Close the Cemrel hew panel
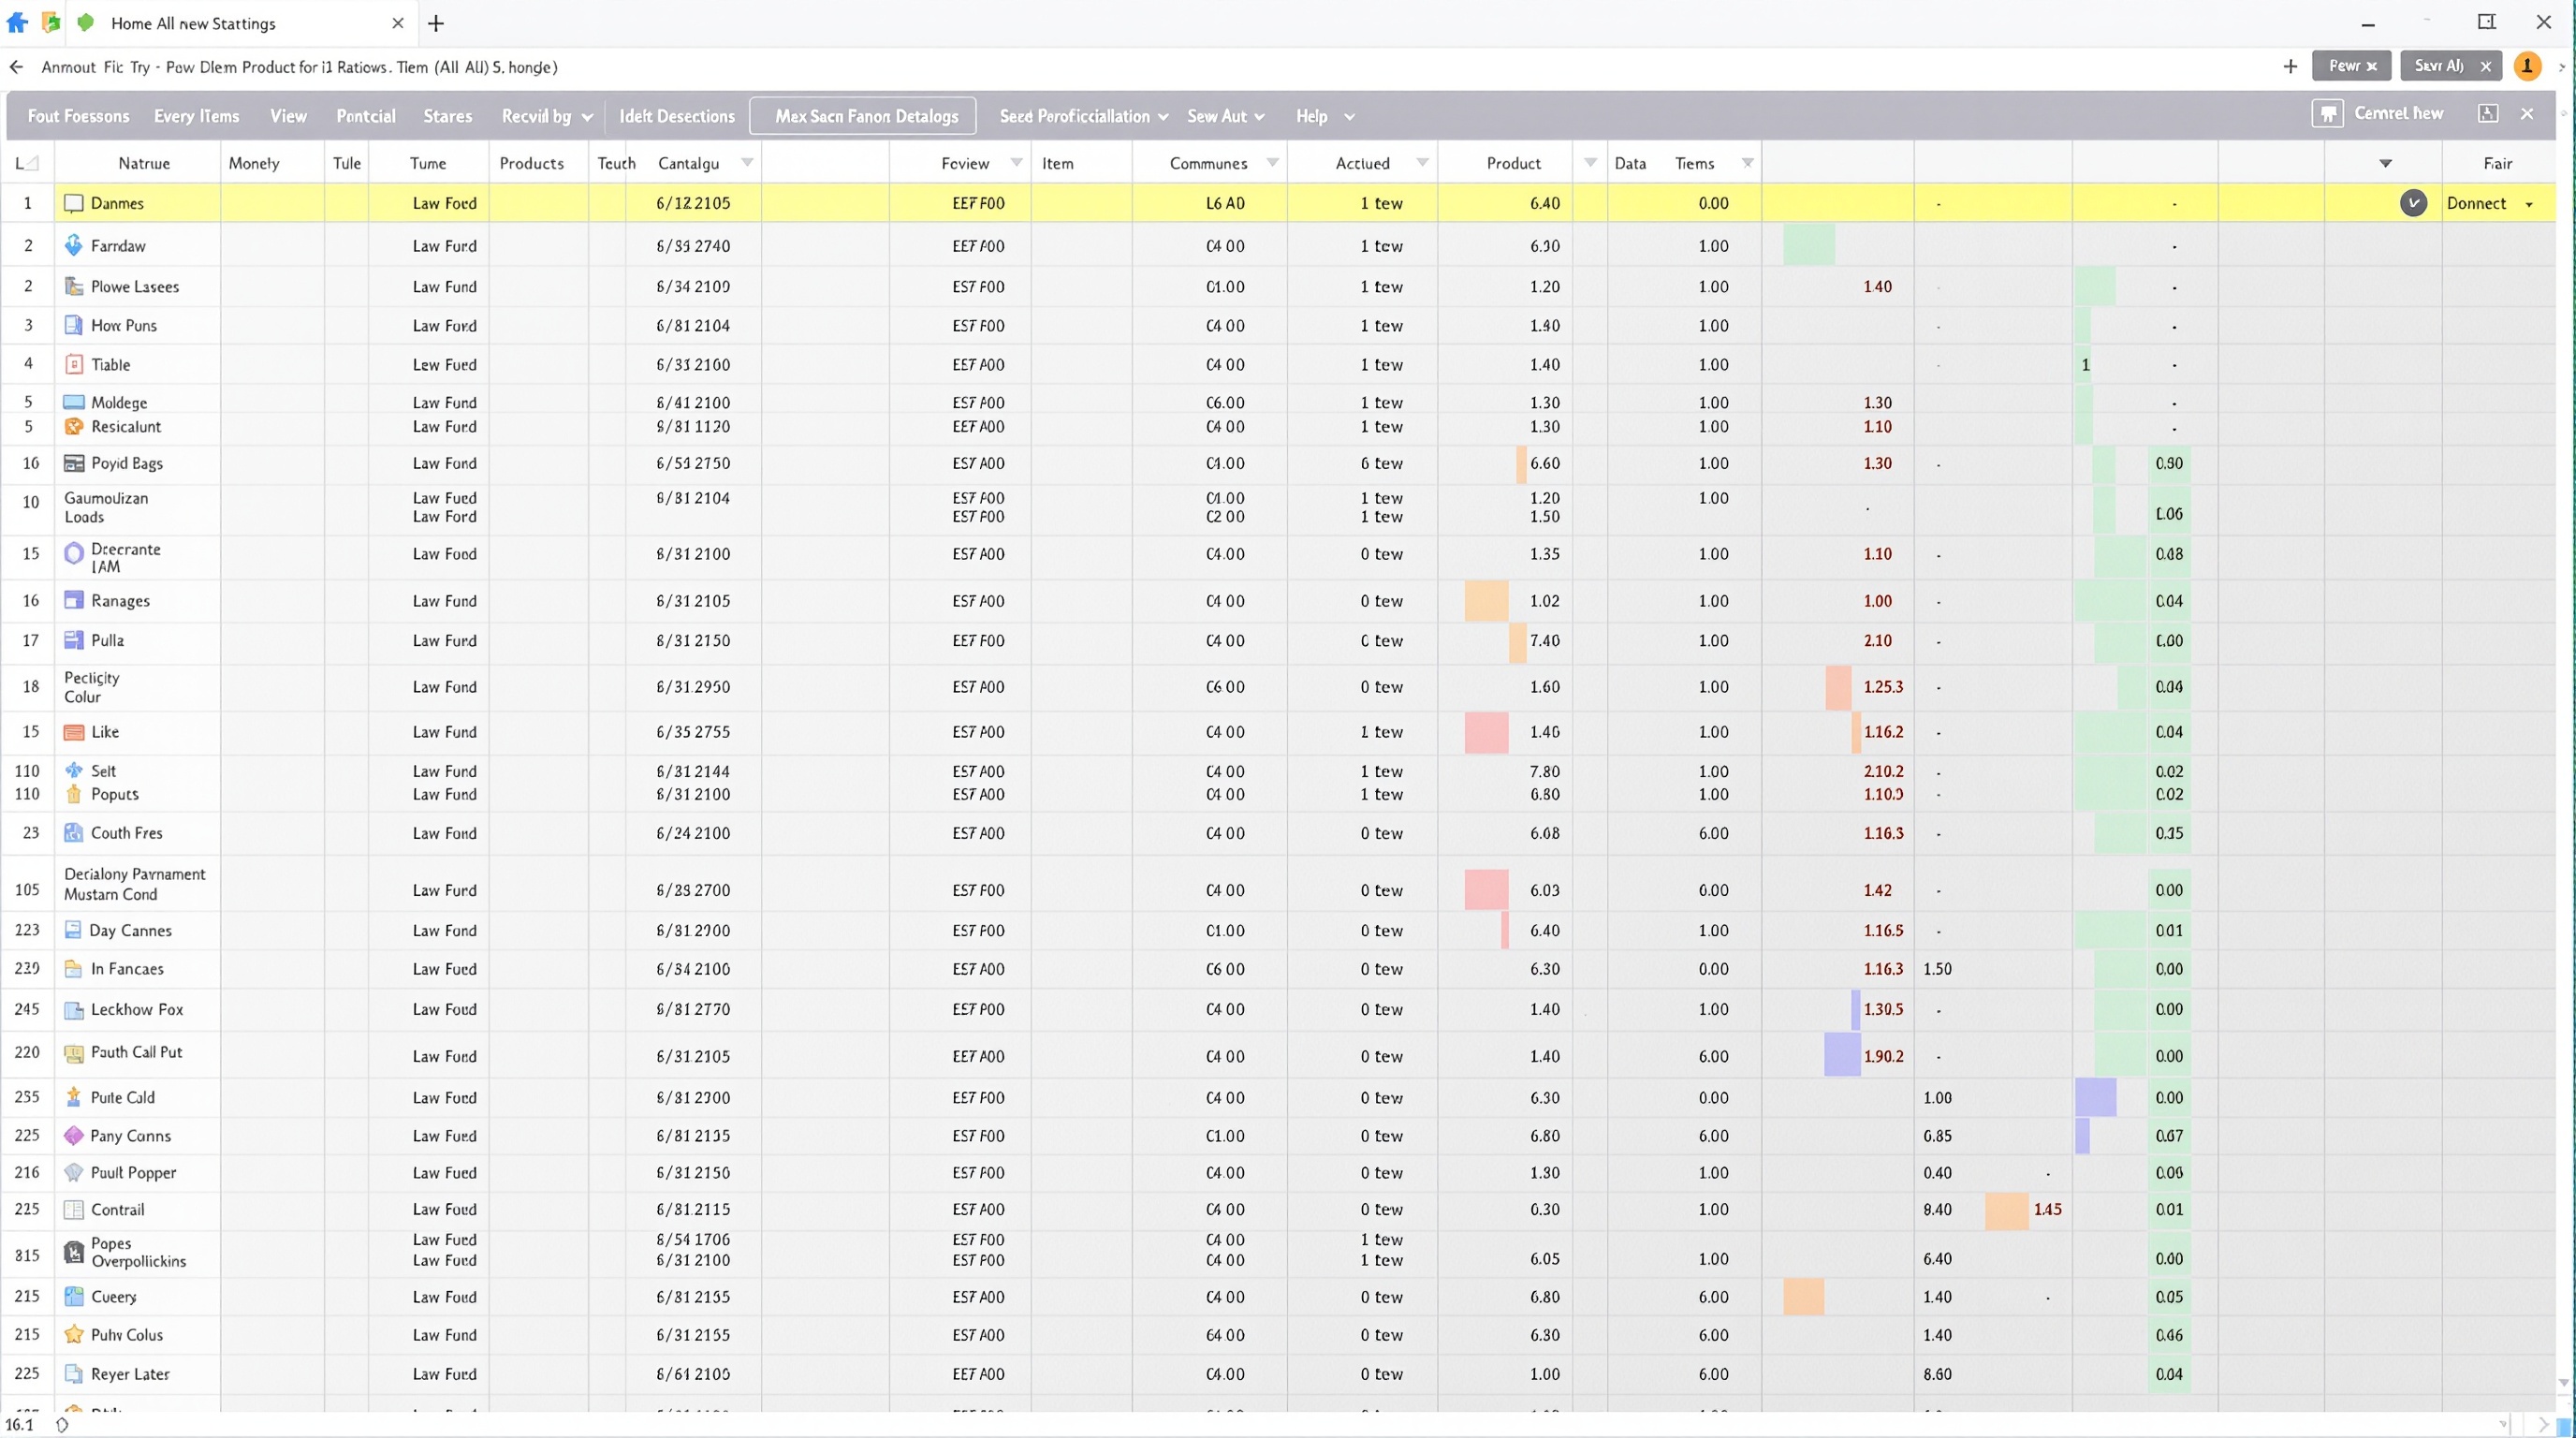The width and height of the screenshot is (2576, 1438). pyautogui.click(x=2527, y=113)
